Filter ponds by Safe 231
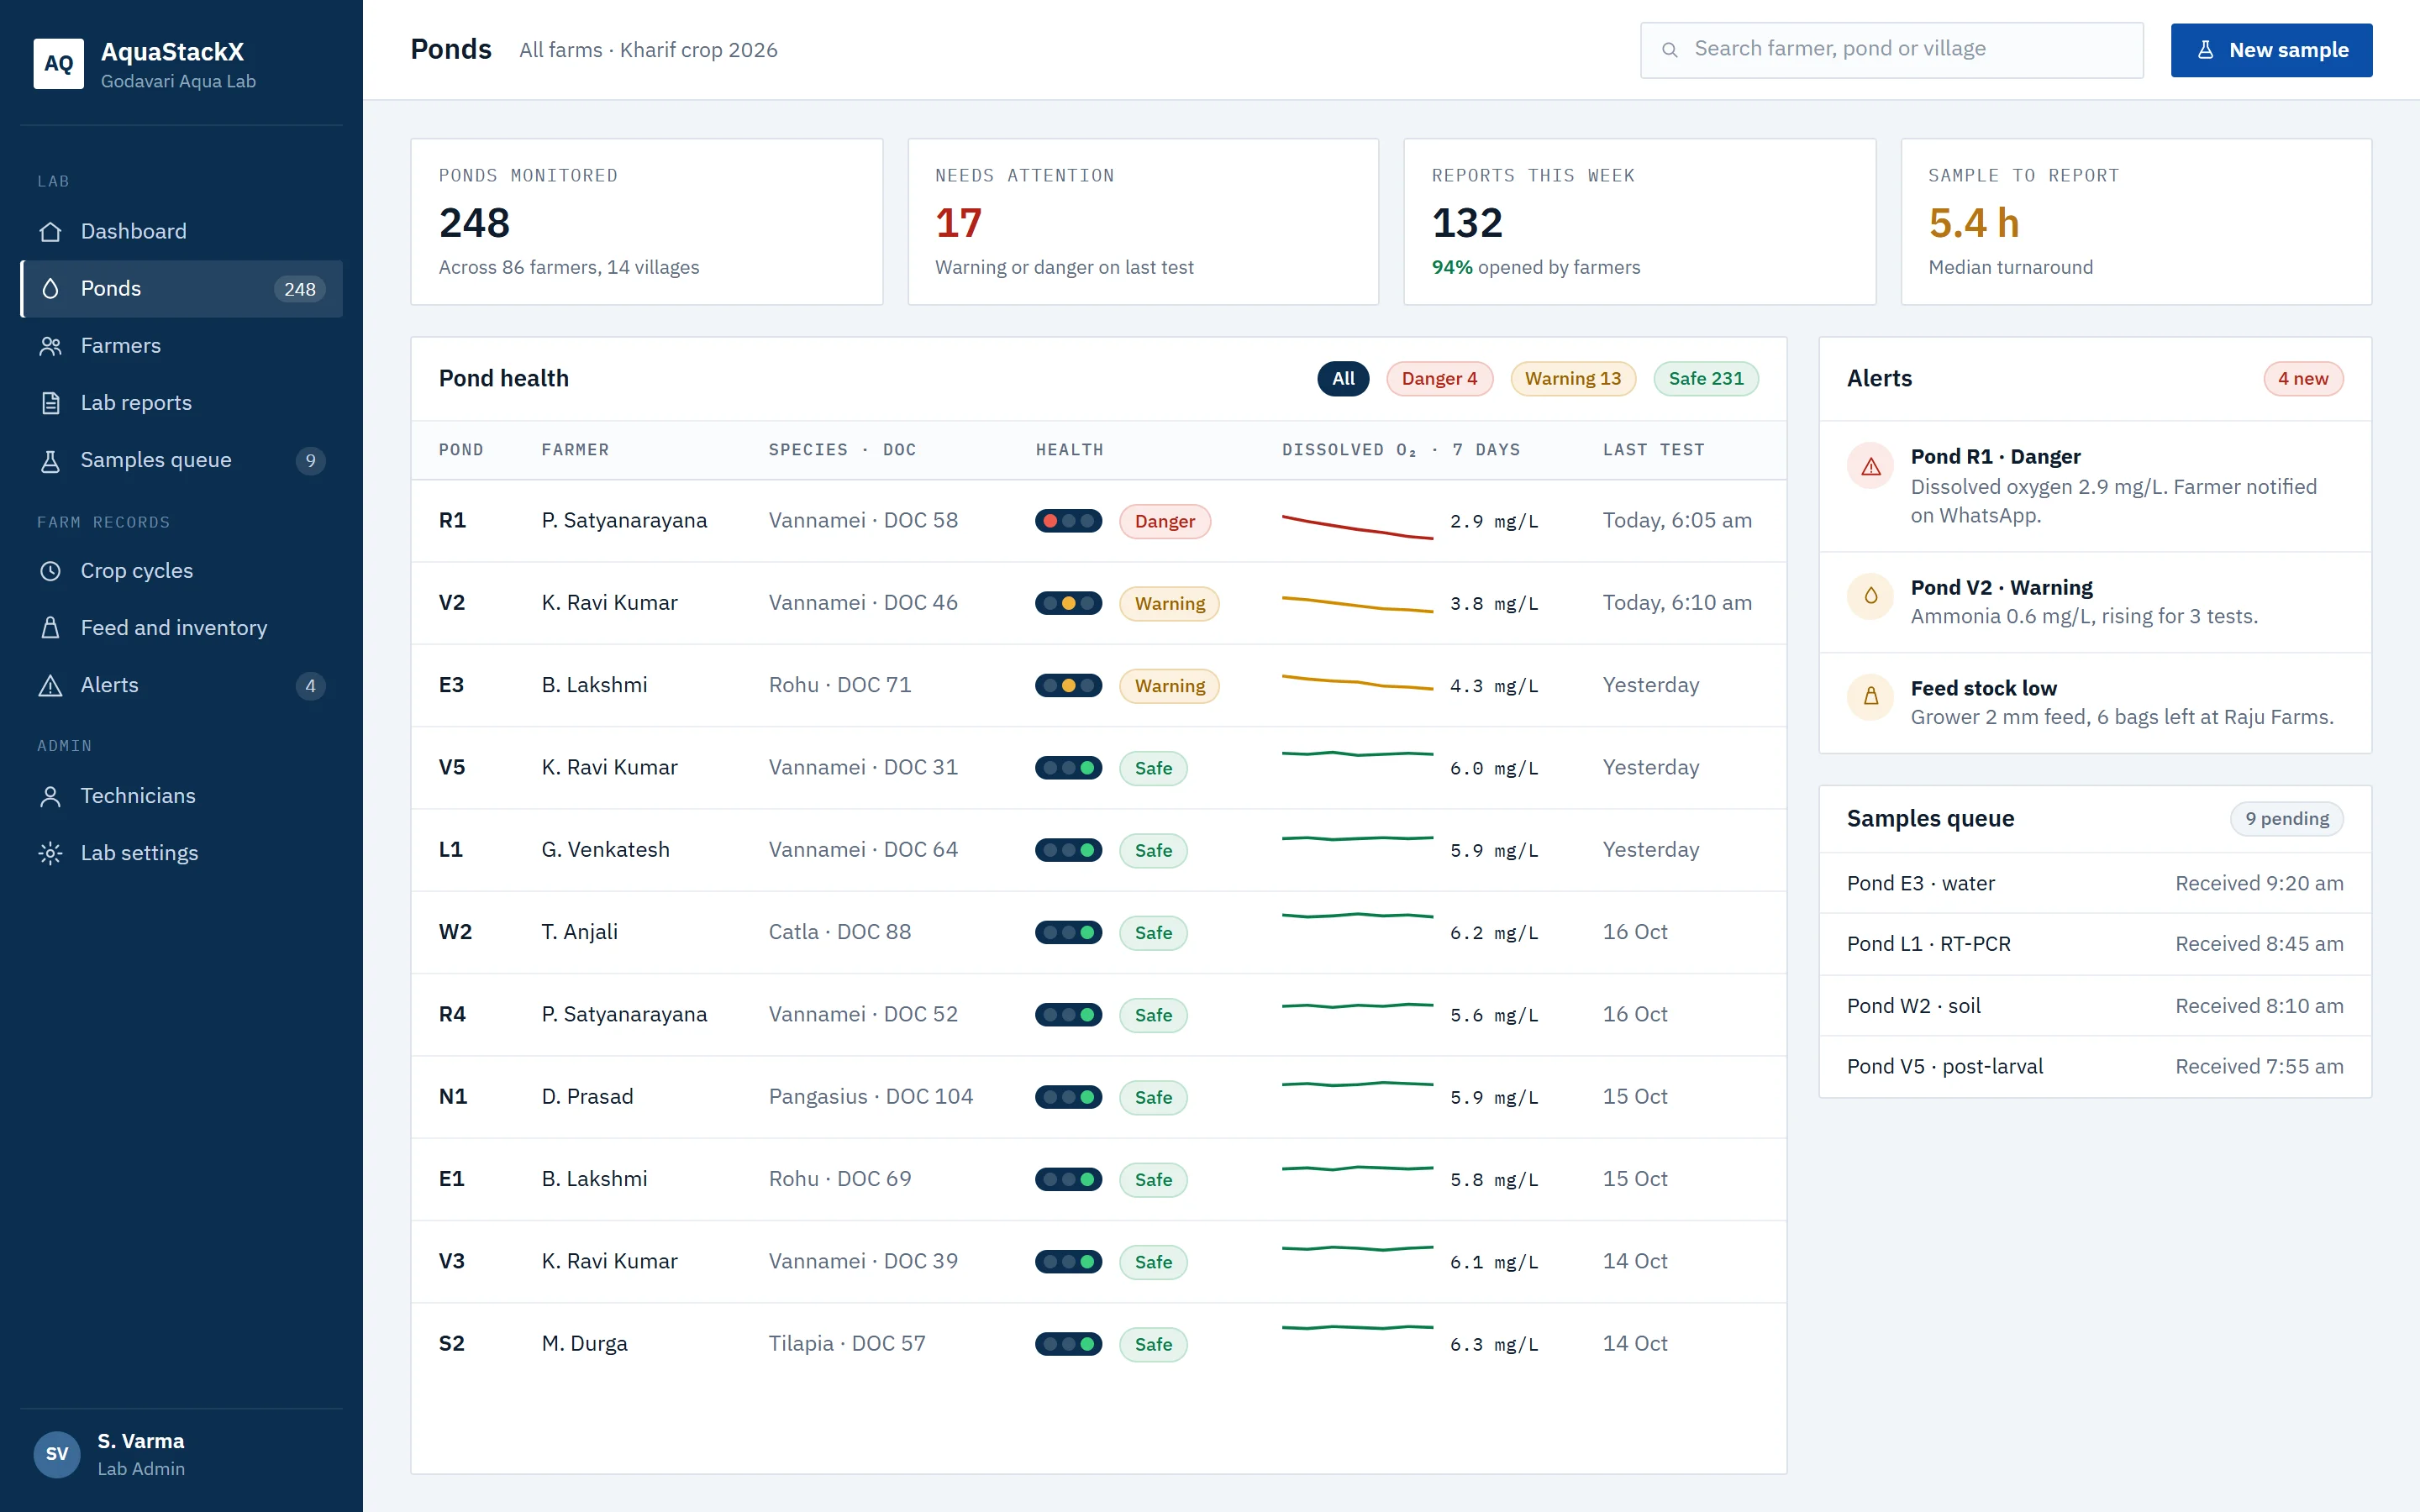 pyautogui.click(x=1706, y=379)
